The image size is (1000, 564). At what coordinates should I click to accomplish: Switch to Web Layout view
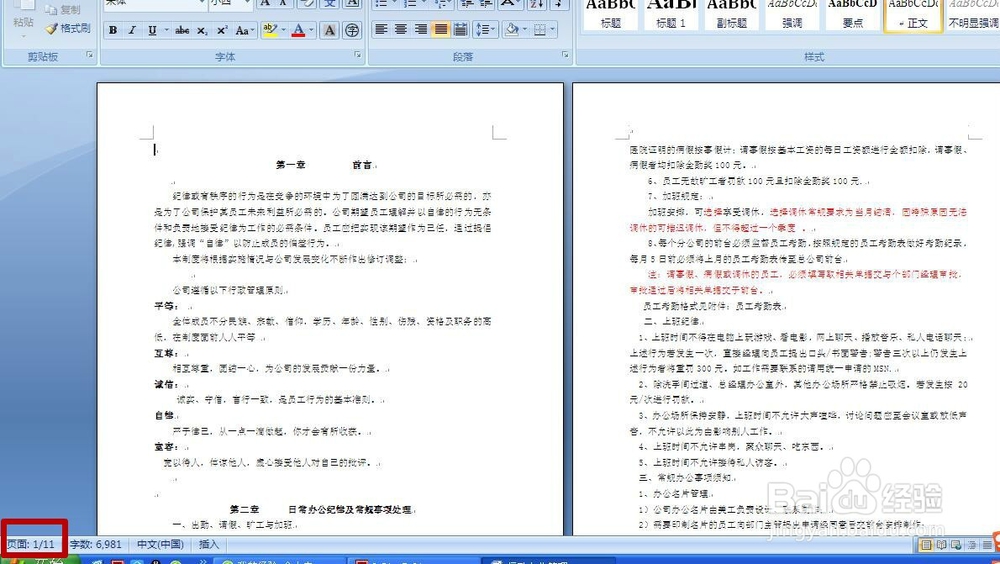pyautogui.click(x=956, y=545)
